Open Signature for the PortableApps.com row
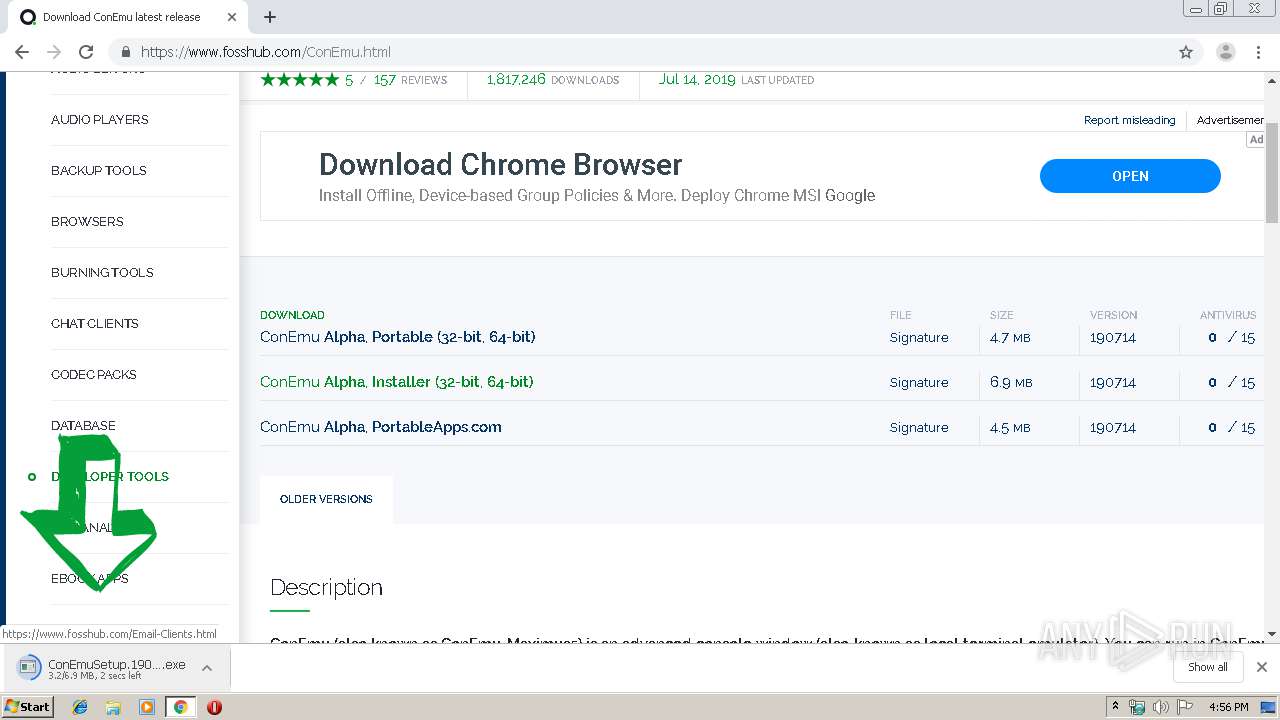Screen dimensions: 1280x720 click(919, 428)
